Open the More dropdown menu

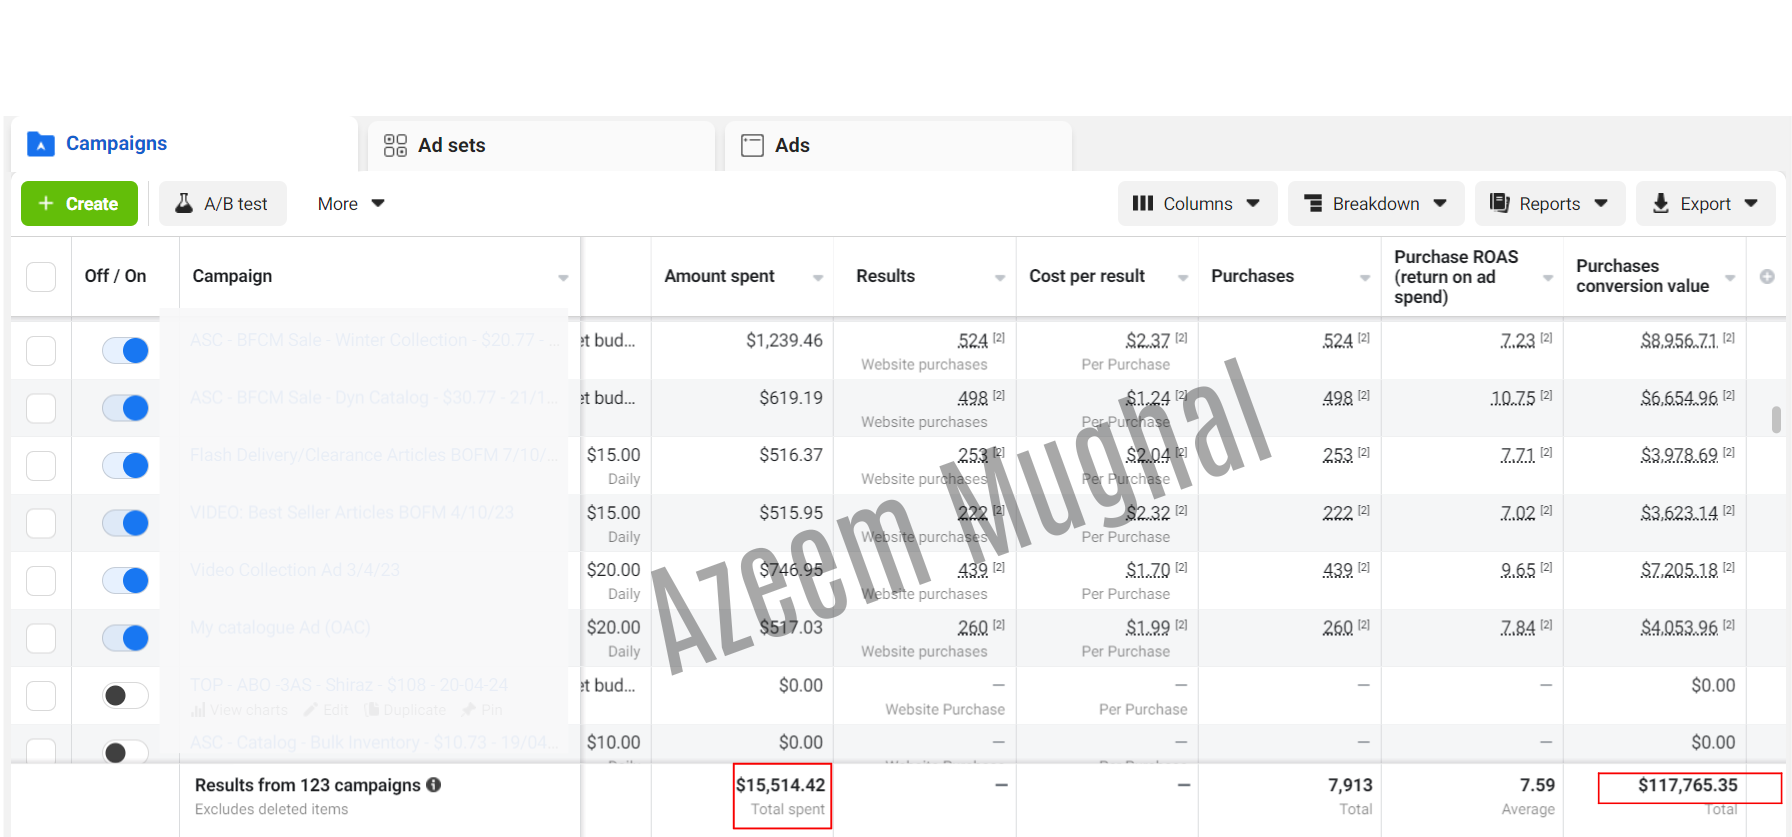coord(350,204)
